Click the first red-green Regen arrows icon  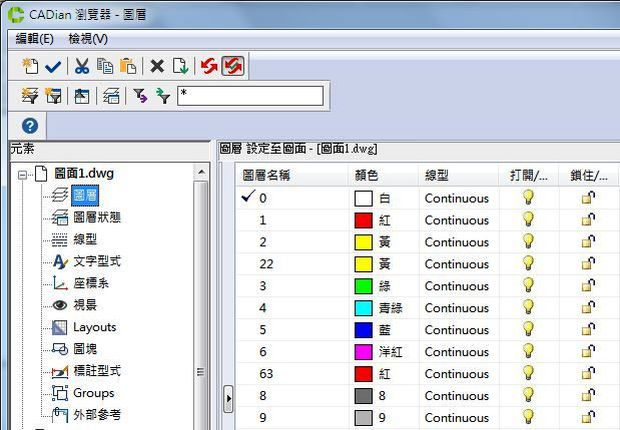[x=209, y=66]
